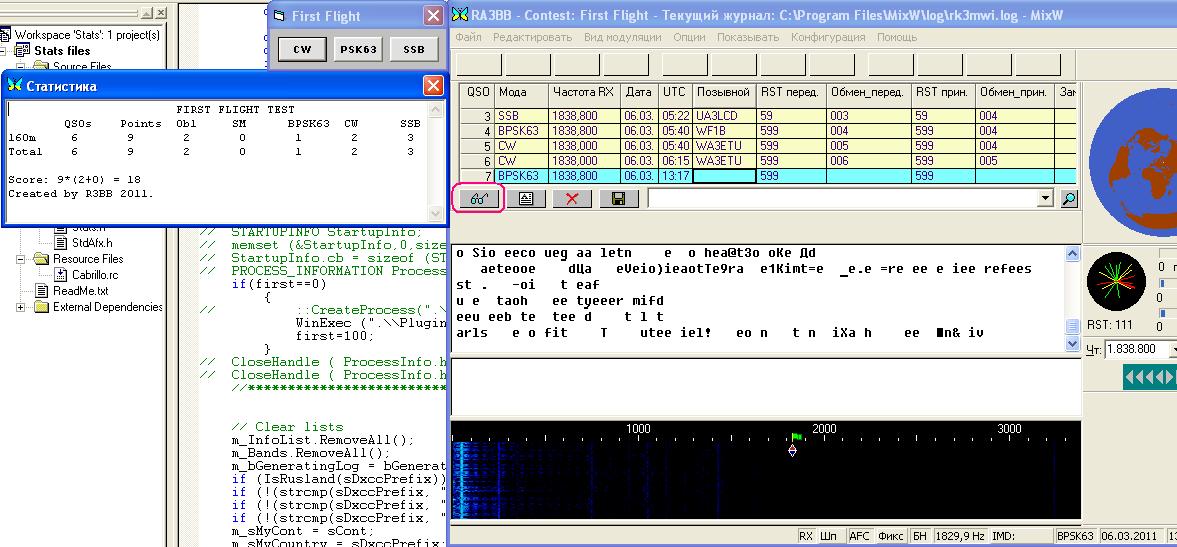Viewport: 1177px width, 547px height.
Task: Click the Позывной callsign entry field
Action: click(x=724, y=176)
